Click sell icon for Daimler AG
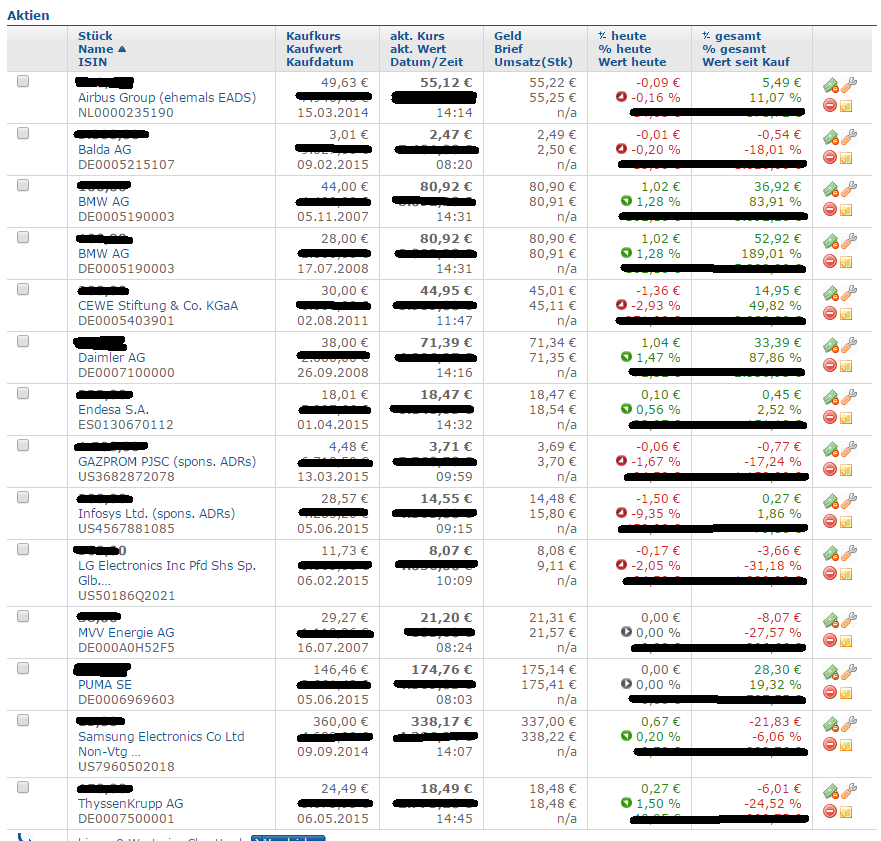881x841 pixels. (831, 346)
